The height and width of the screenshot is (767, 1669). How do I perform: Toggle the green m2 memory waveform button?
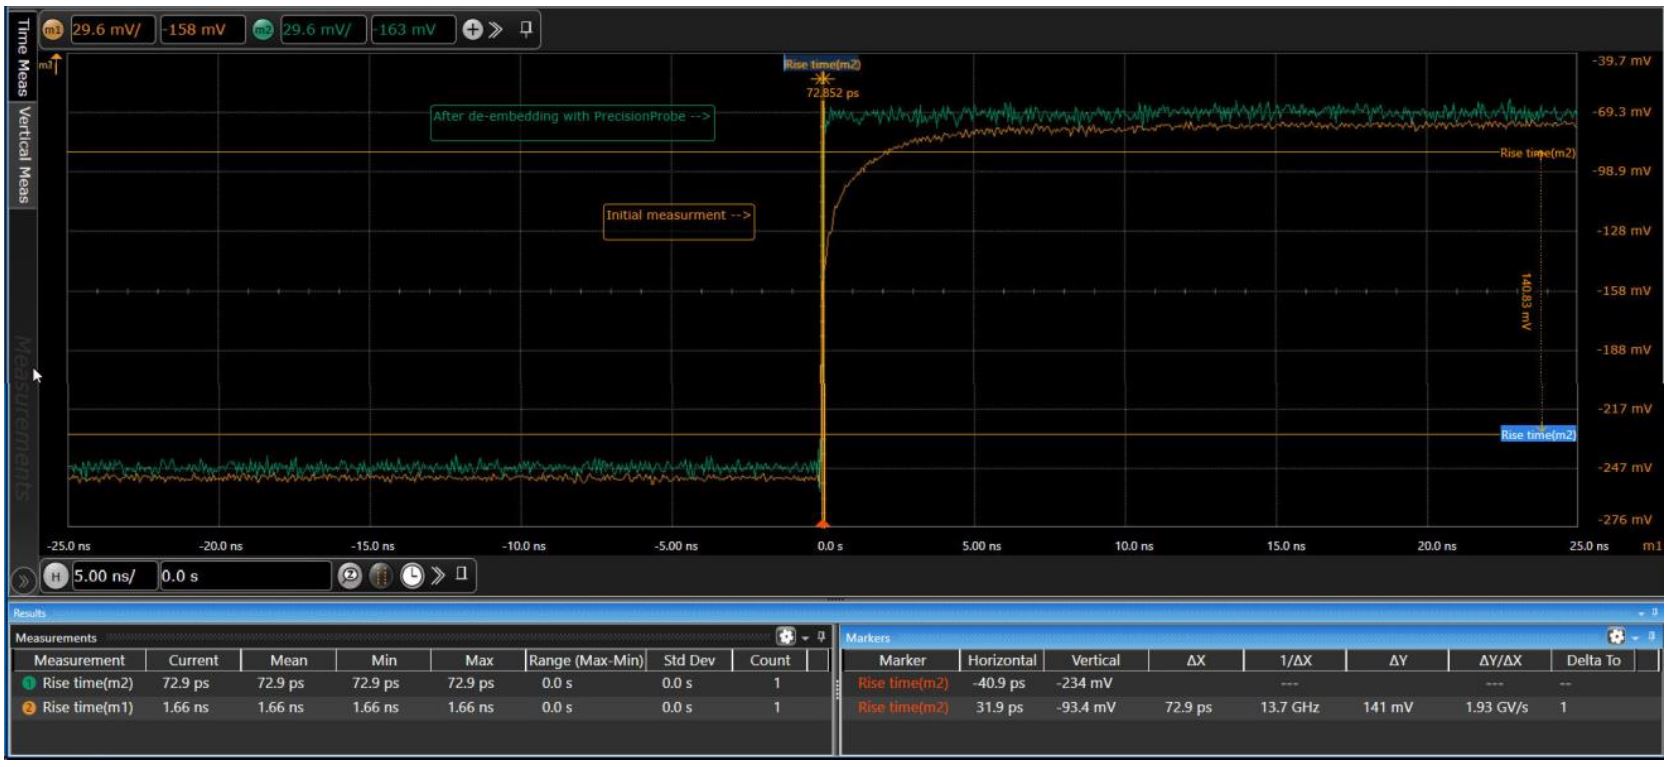(x=263, y=30)
